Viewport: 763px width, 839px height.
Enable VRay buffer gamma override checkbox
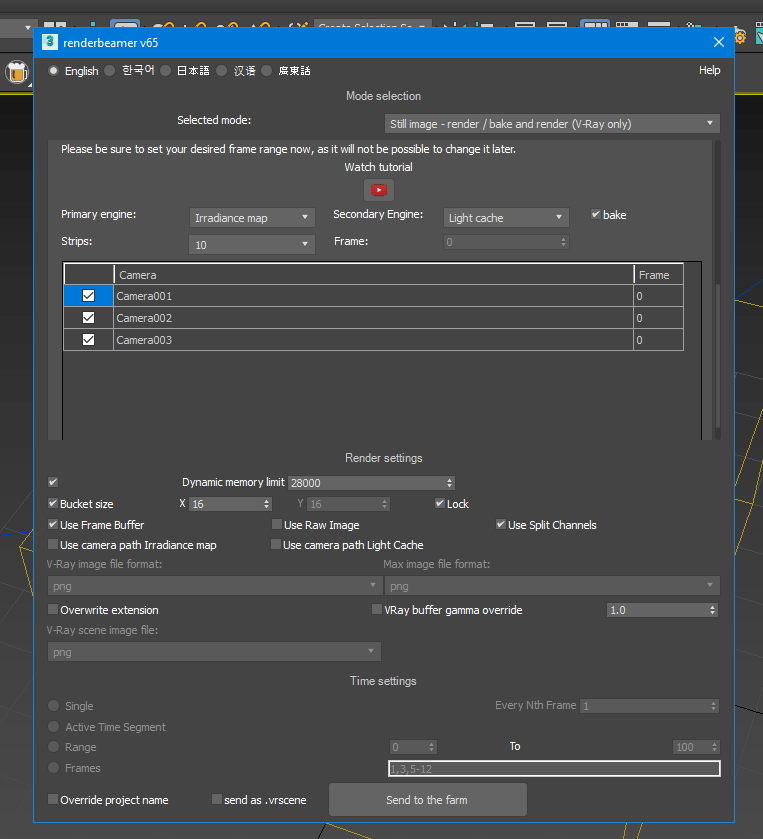(x=377, y=609)
